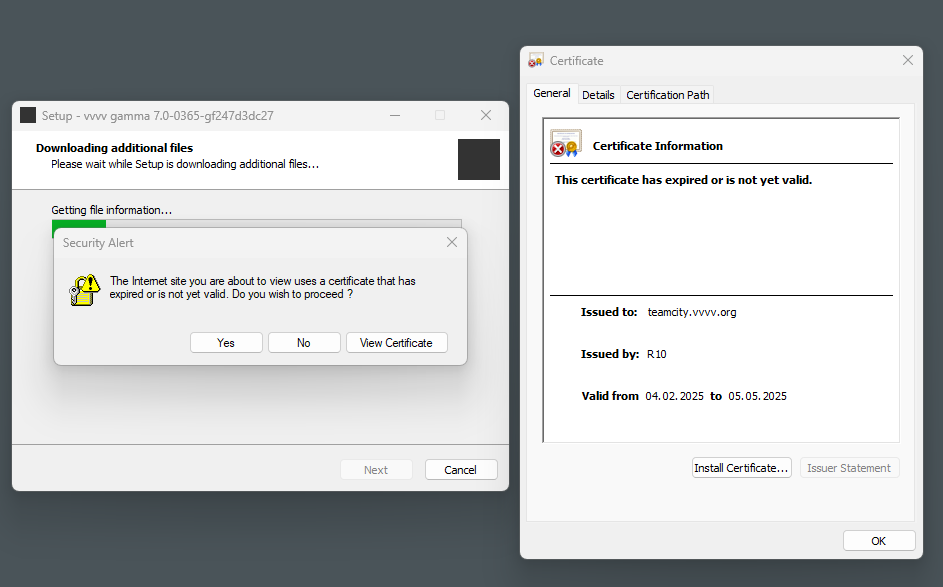Click the Security Alert message text
The image size is (943, 587).
point(262,287)
